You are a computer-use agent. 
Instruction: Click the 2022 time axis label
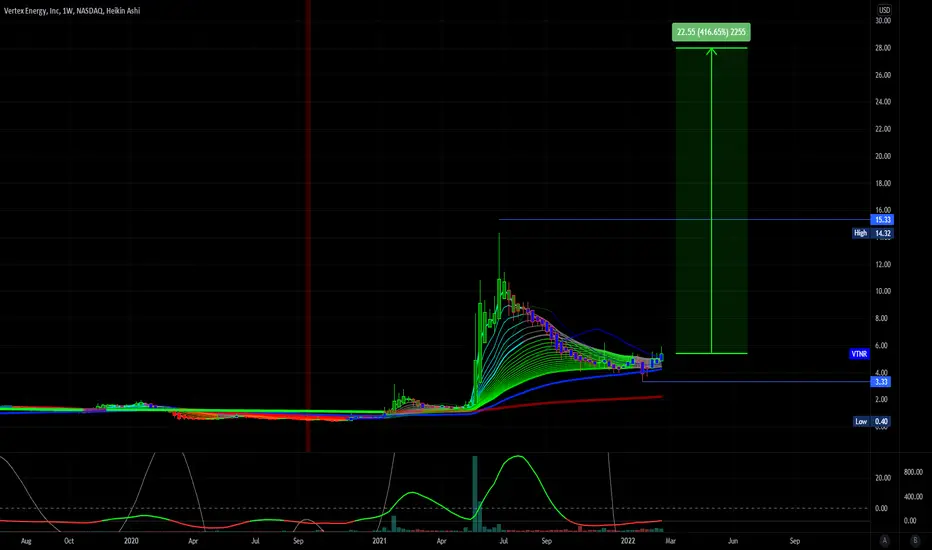(x=628, y=541)
